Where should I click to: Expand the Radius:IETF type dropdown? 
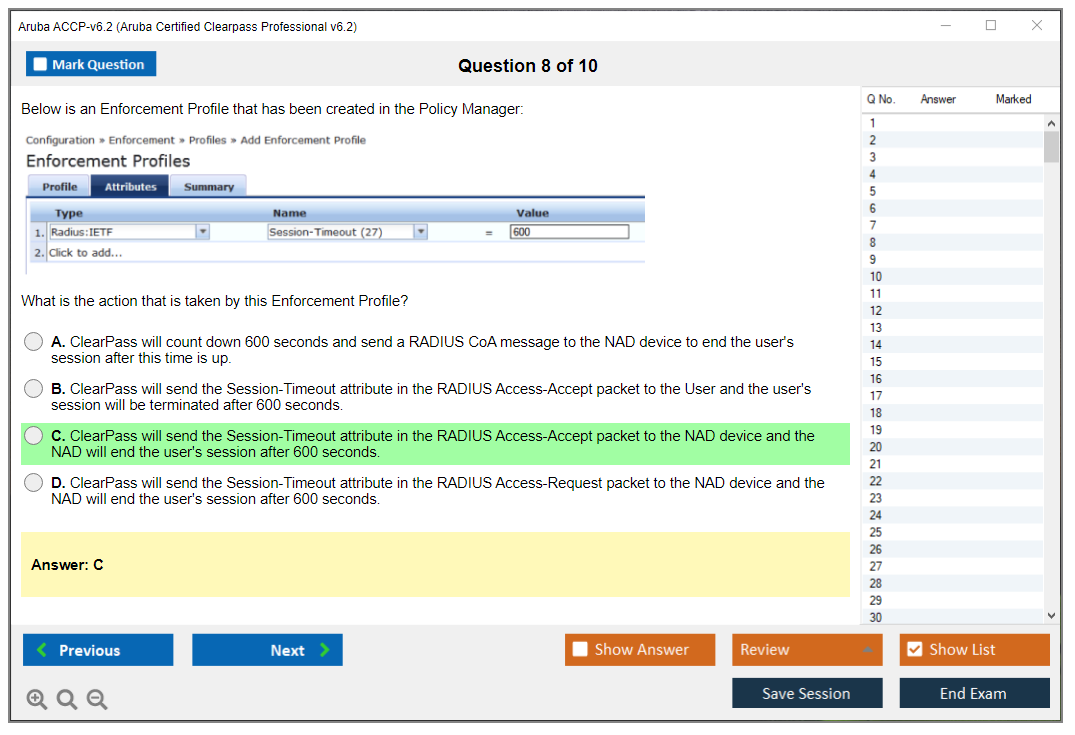pyautogui.click(x=203, y=232)
